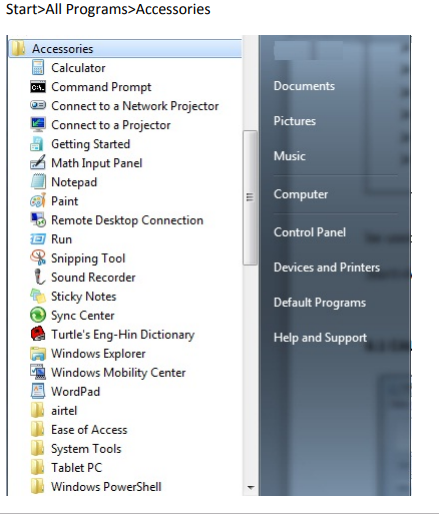Collapse the Accessories folder

(125, 49)
